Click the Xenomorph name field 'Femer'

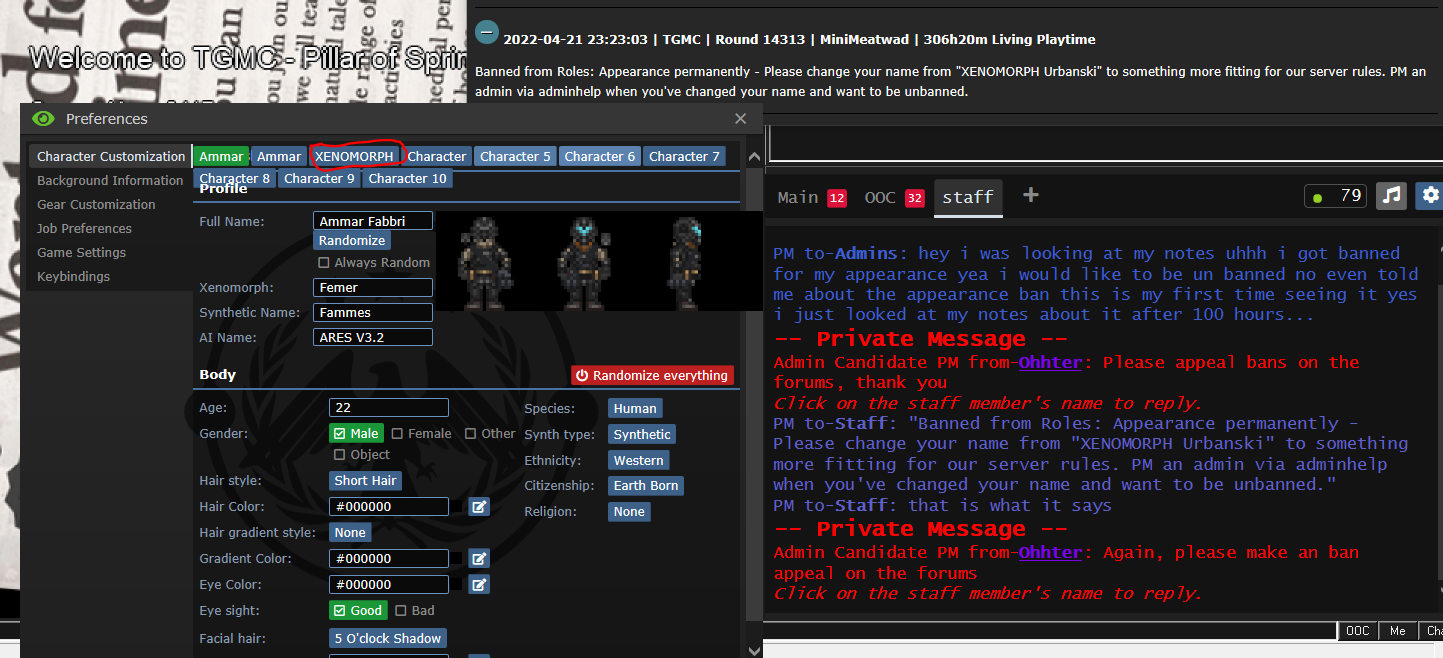(373, 288)
